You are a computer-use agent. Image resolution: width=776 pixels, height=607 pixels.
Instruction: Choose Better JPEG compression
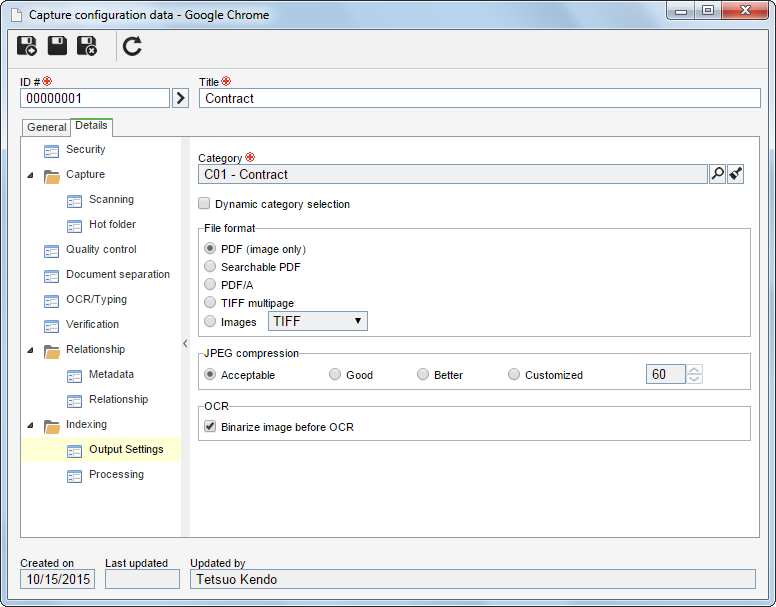tap(423, 374)
